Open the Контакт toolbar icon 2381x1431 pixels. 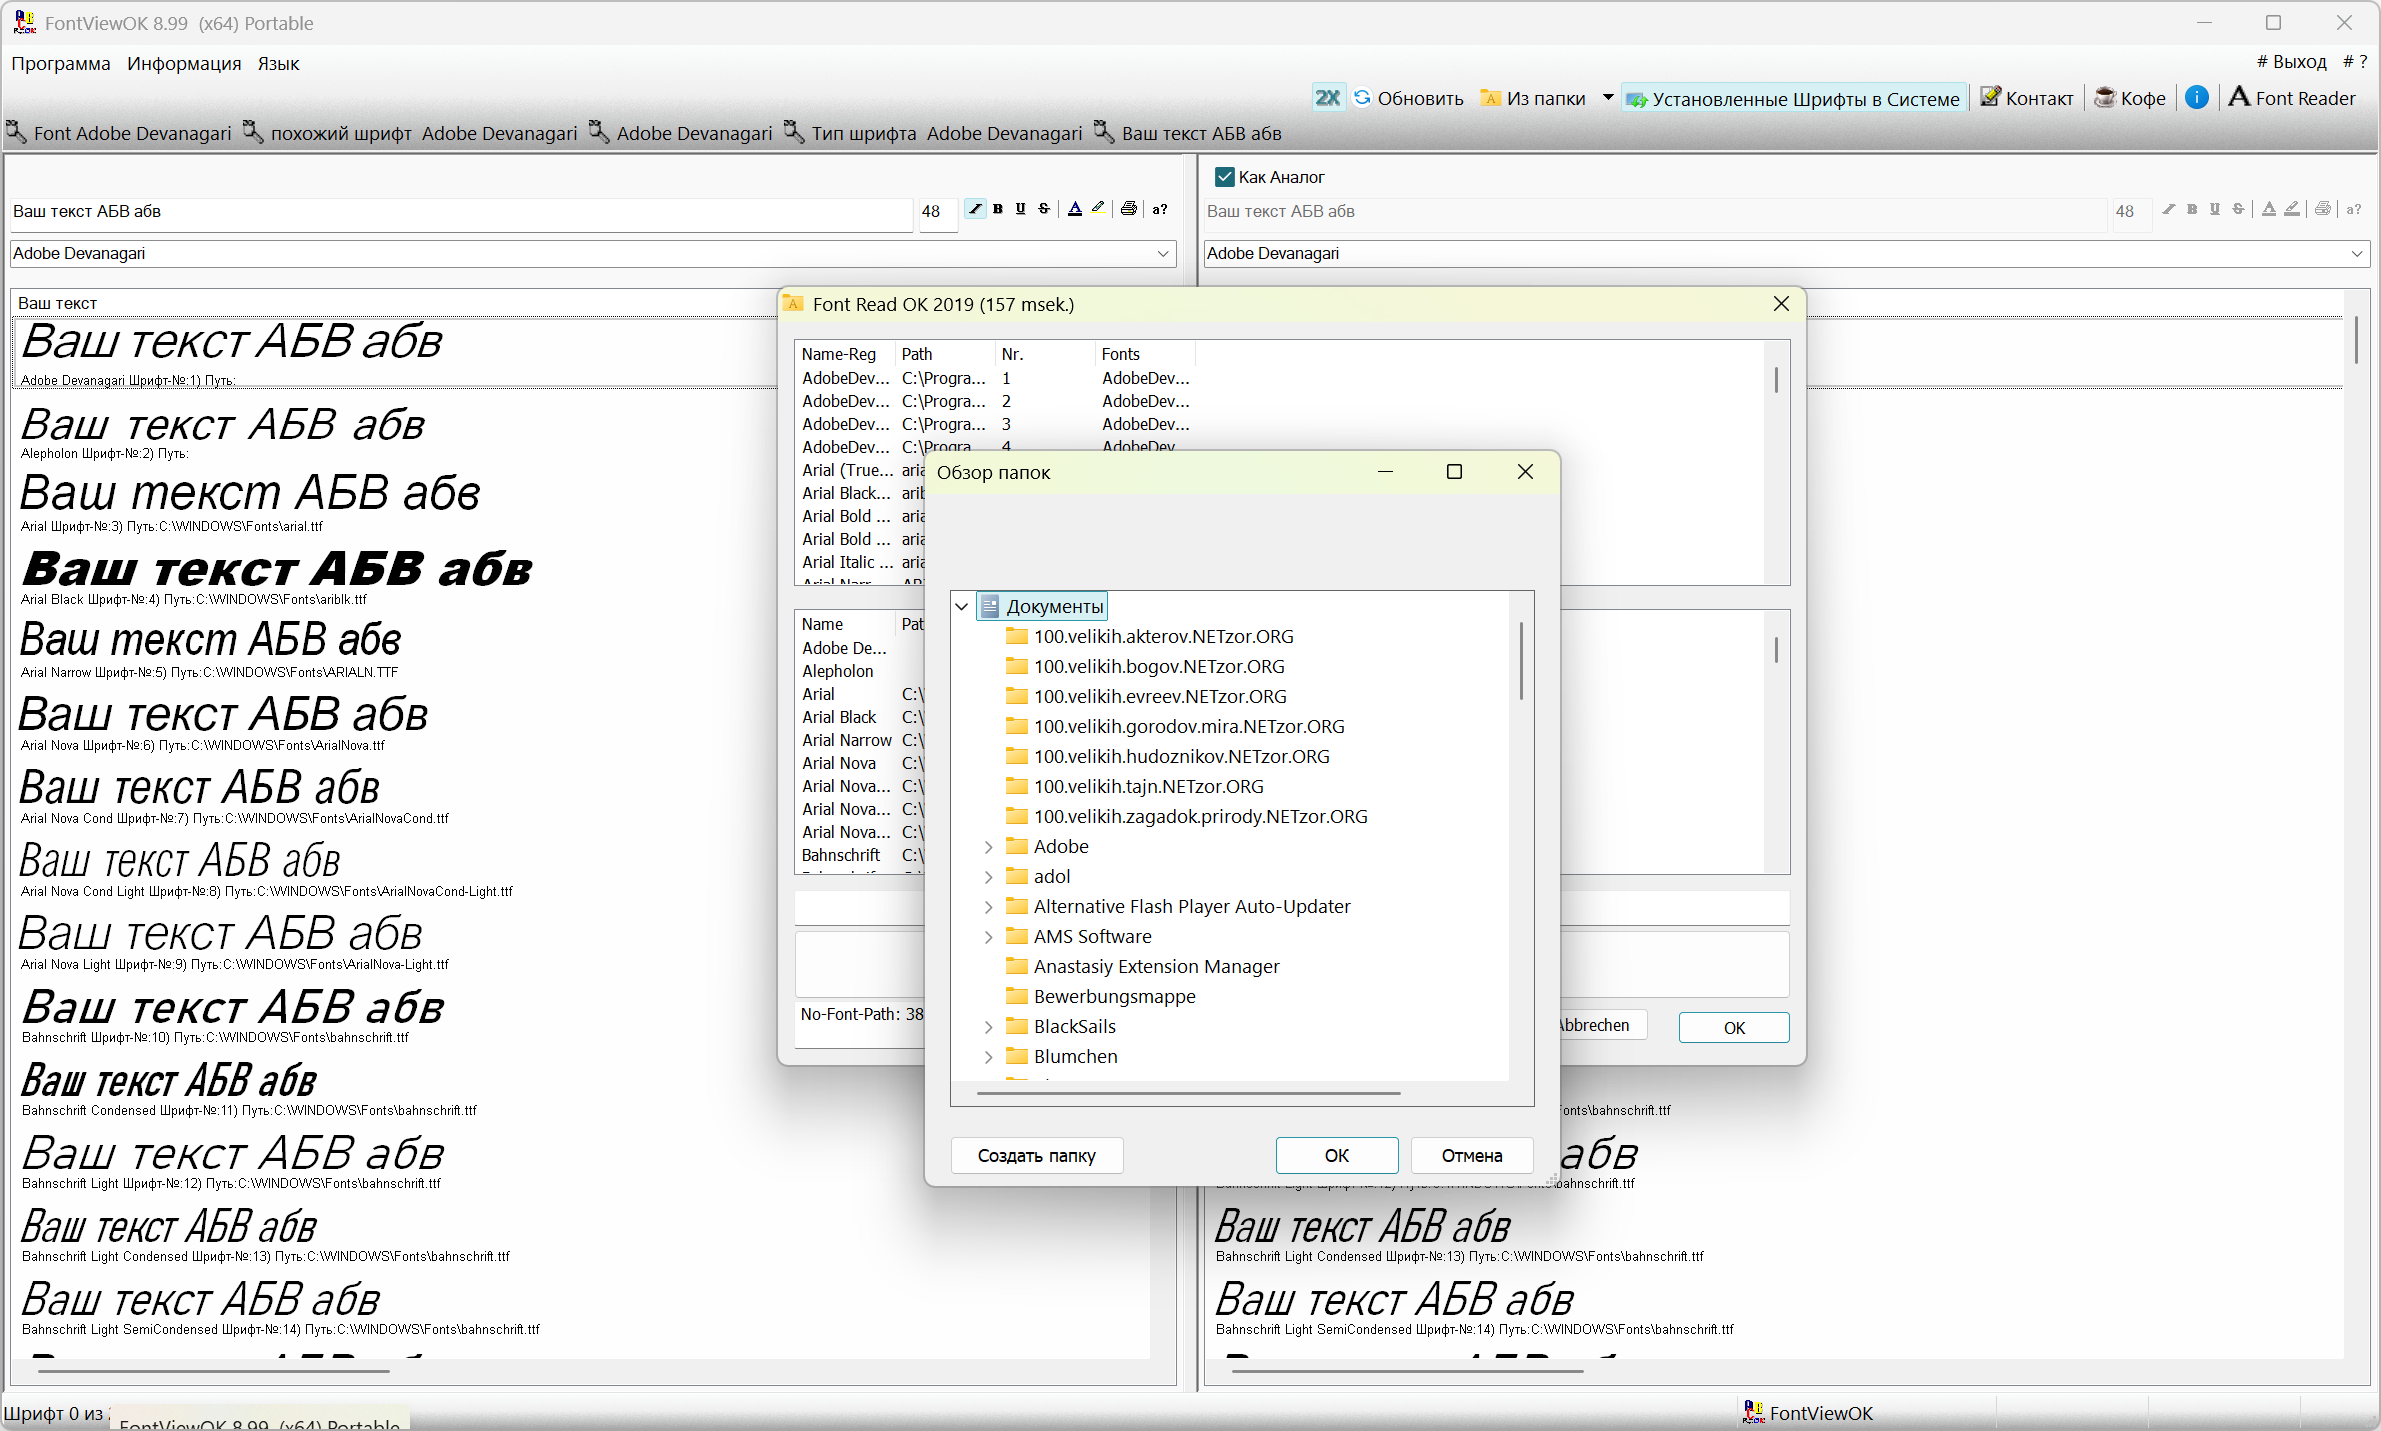(x=1990, y=97)
